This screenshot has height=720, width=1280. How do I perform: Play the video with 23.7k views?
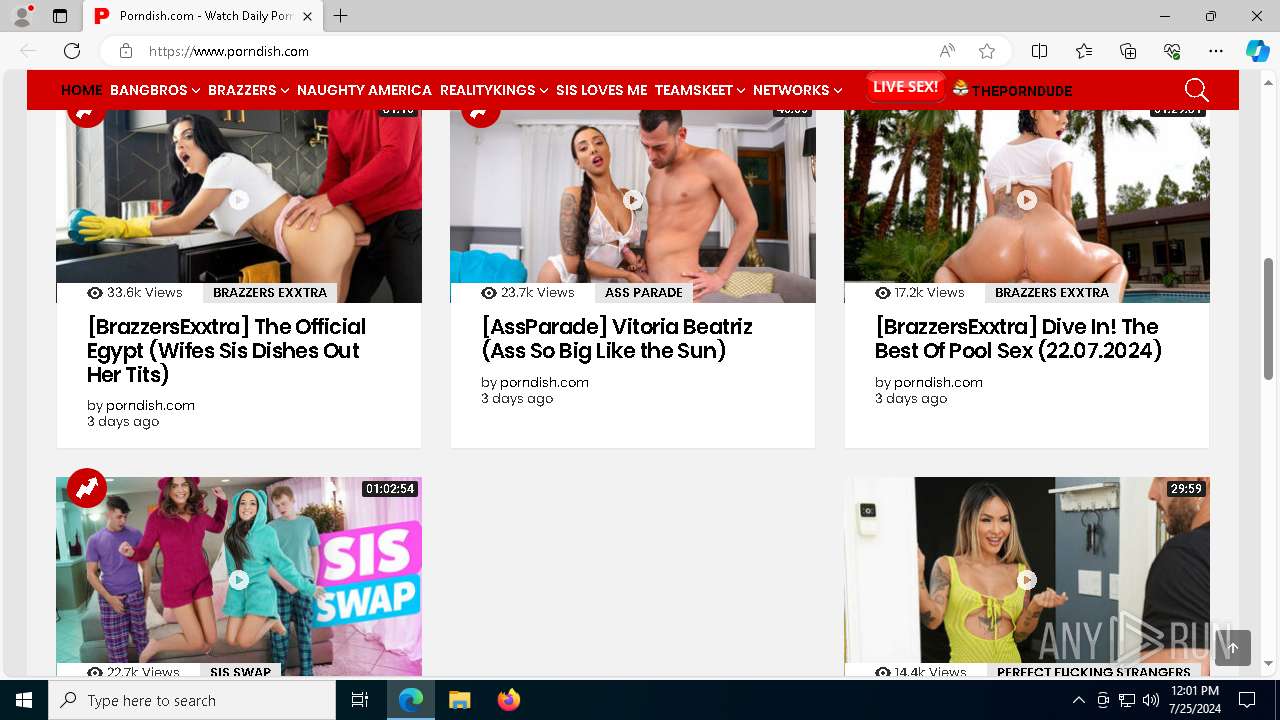click(x=632, y=200)
